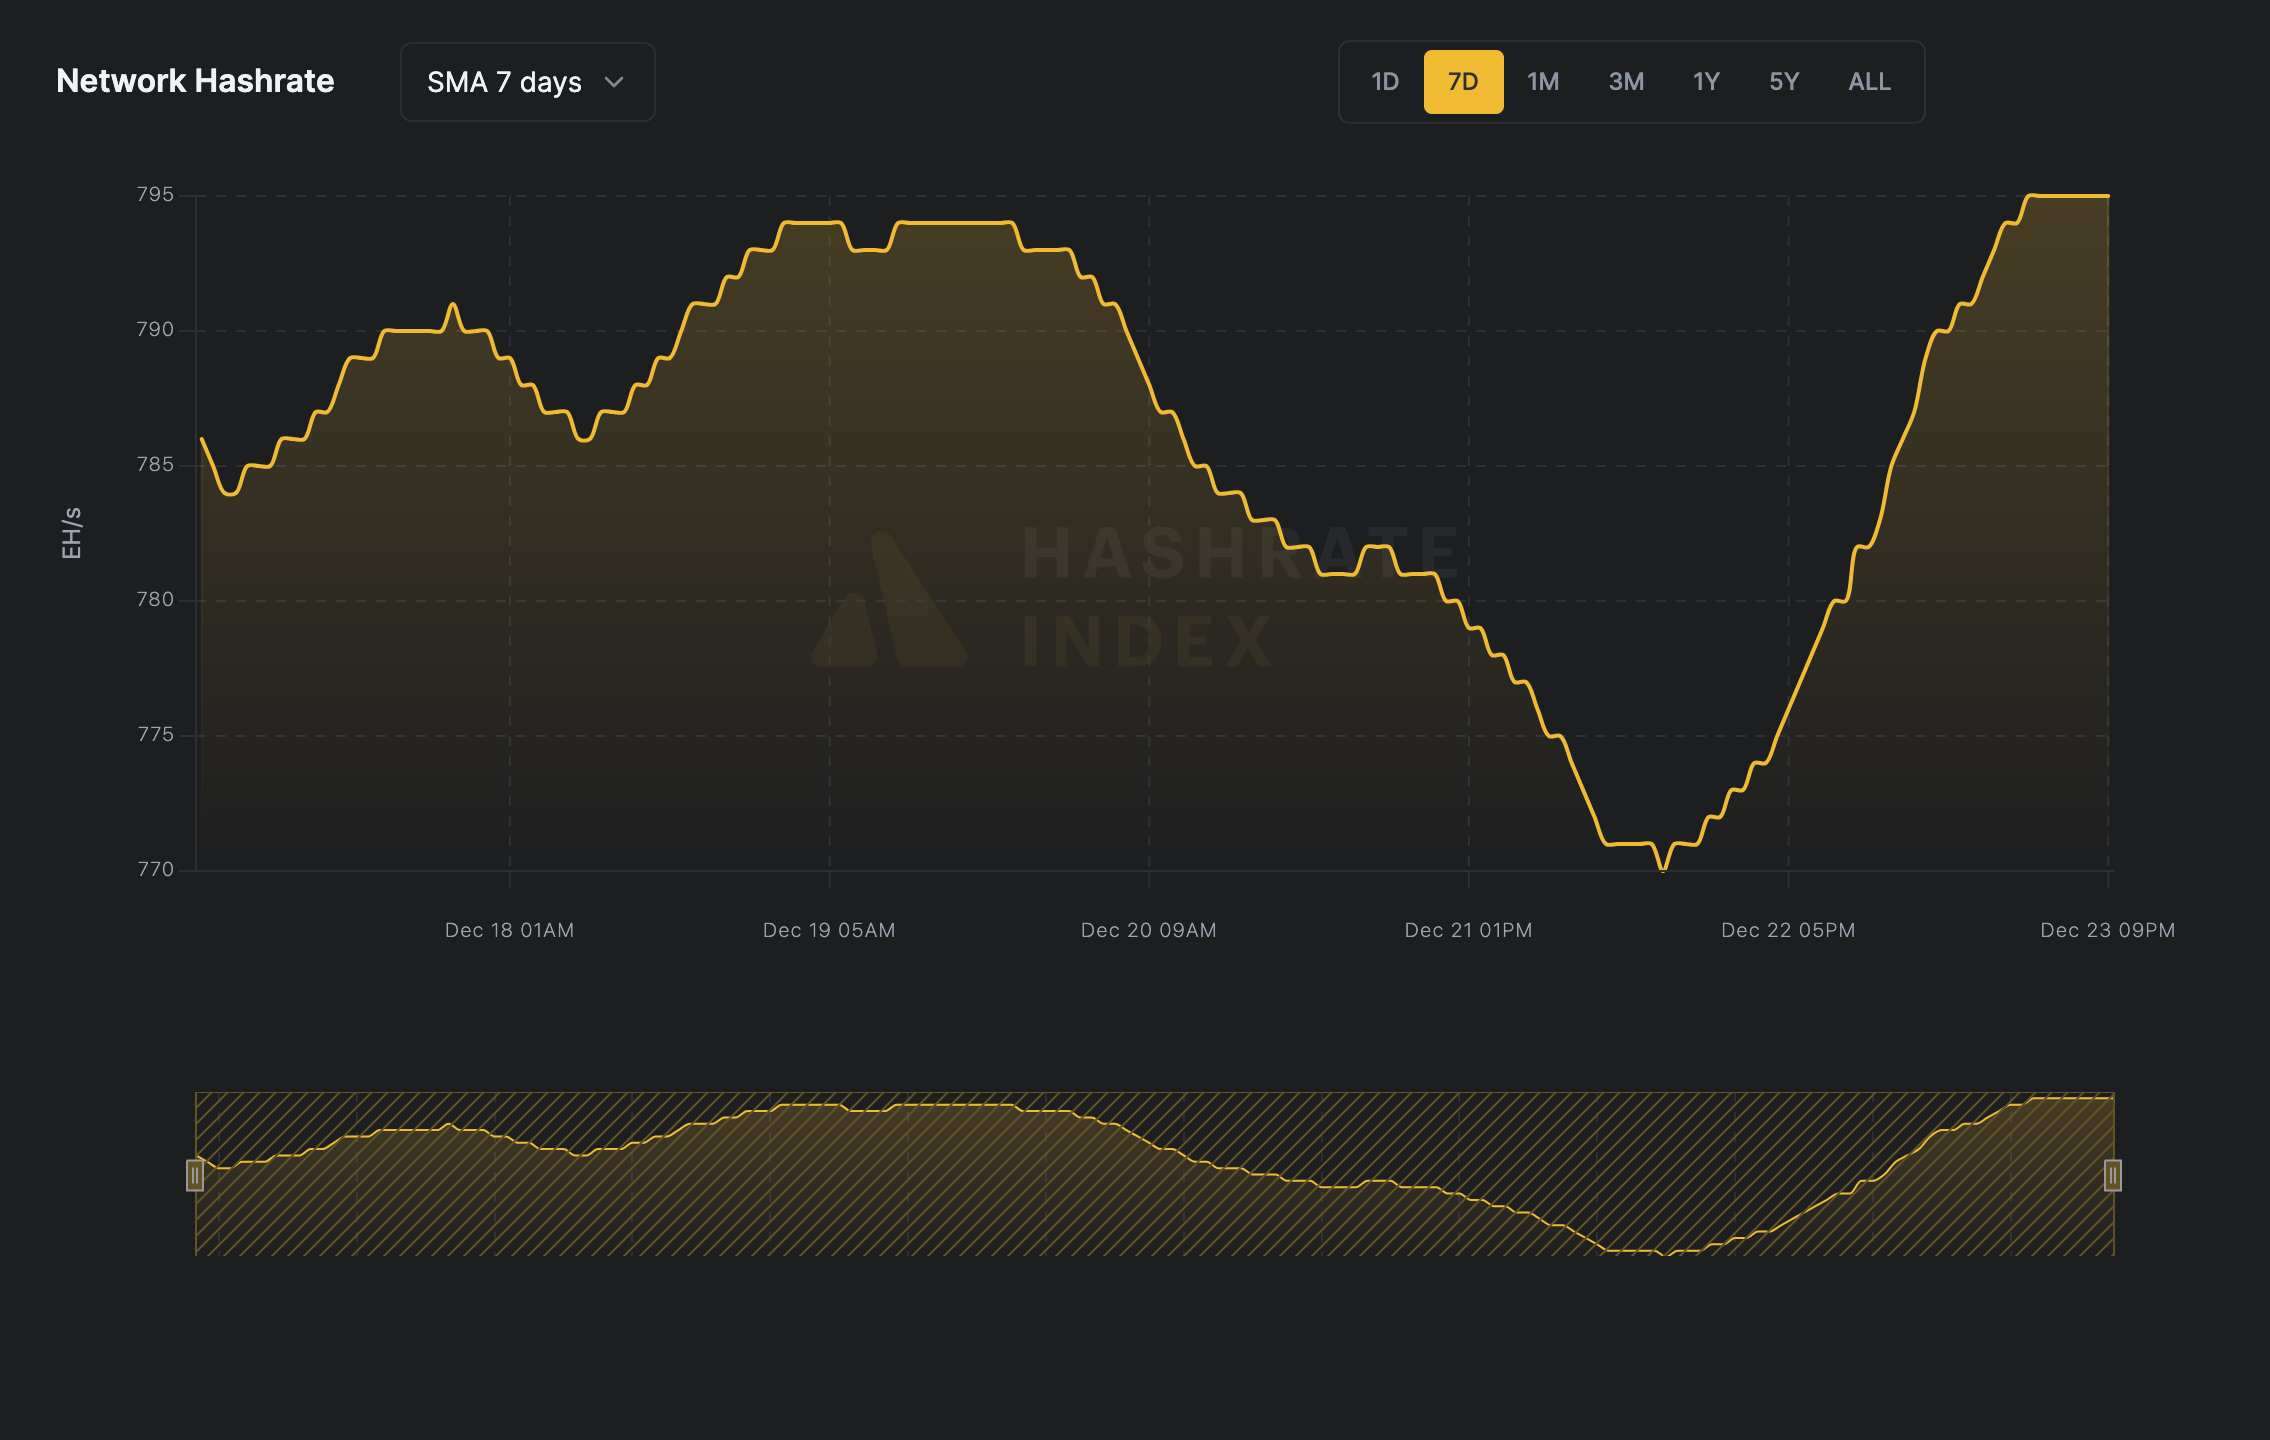The height and width of the screenshot is (1440, 2270).
Task: Expand the moving average selector chevron
Action: tap(615, 82)
